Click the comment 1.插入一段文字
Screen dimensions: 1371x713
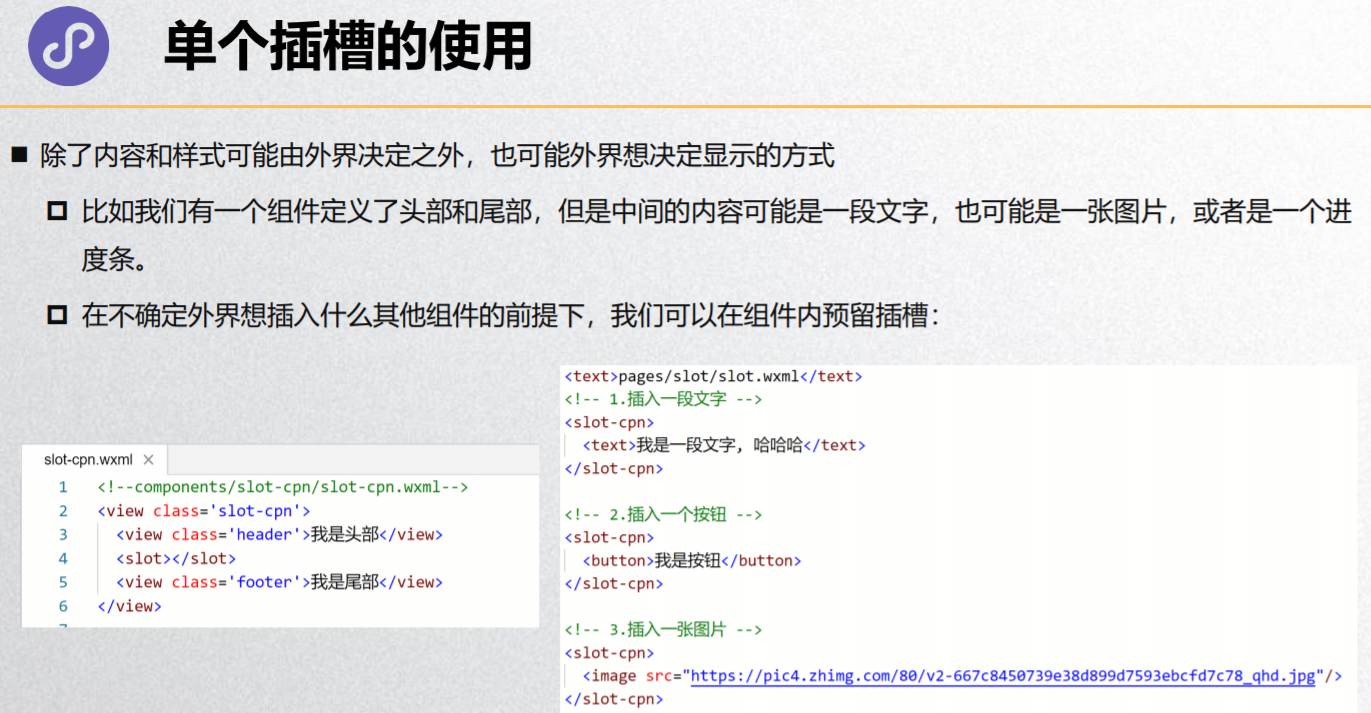663,399
